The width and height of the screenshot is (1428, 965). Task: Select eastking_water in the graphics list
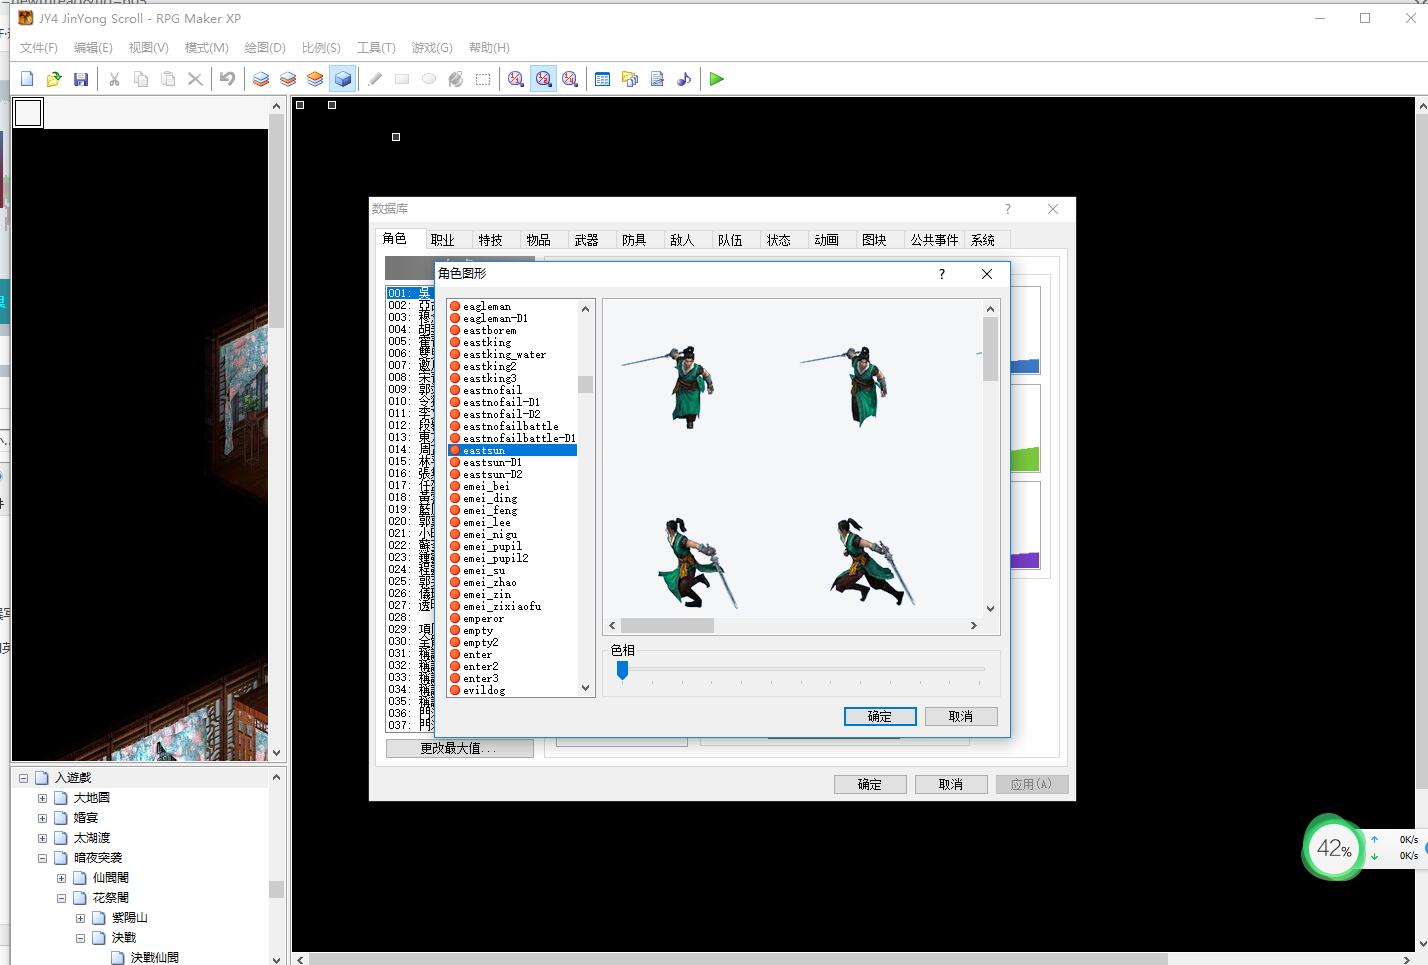tap(504, 354)
